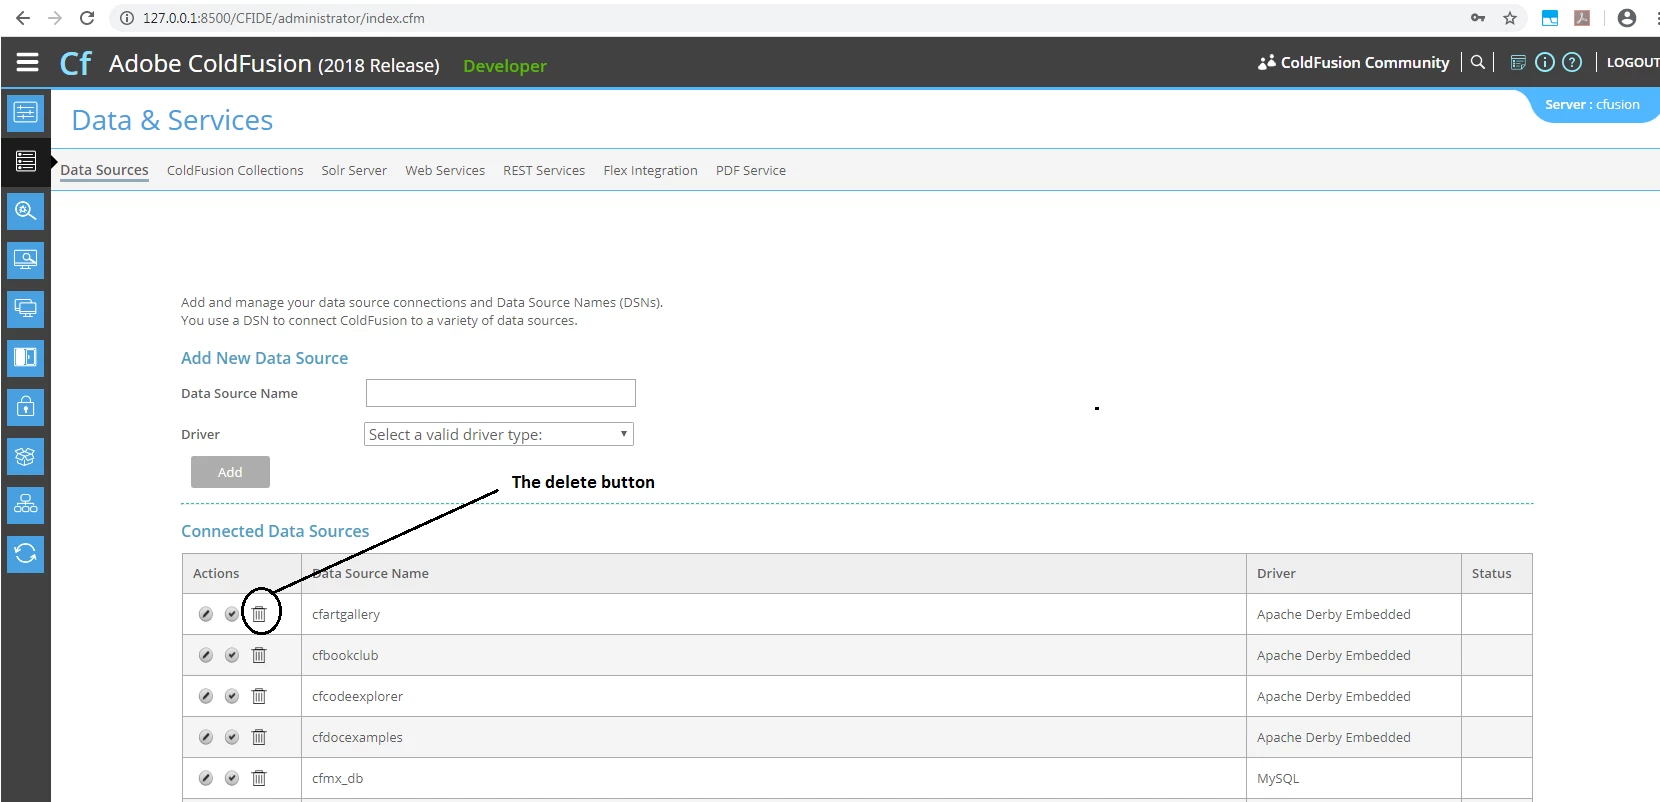Delete the cfartgallery data source

[x=259, y=614]
